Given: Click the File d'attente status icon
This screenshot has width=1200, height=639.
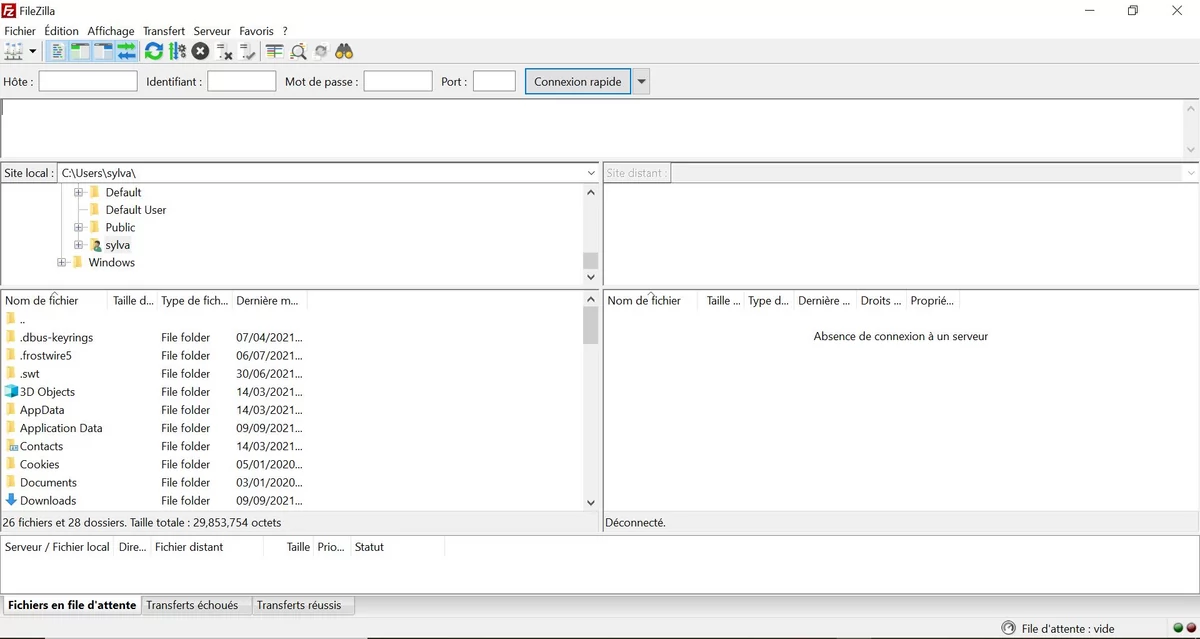Looking at the screenshot, I should [1007, 629].
